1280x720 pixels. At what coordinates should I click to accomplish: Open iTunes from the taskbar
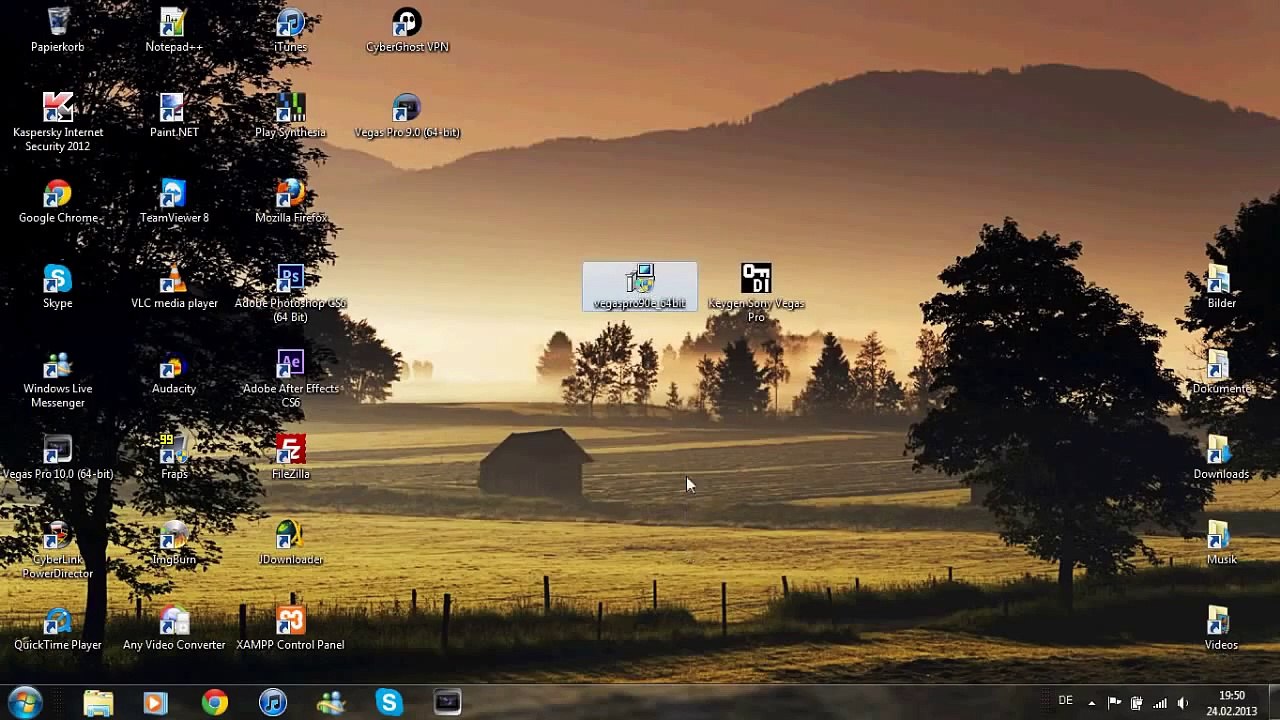coord(272,703)
